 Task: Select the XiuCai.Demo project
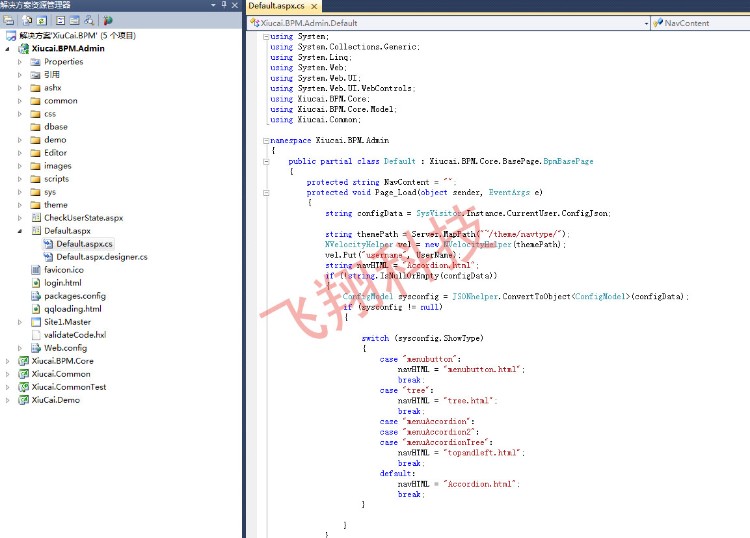[x=55, y=400]
